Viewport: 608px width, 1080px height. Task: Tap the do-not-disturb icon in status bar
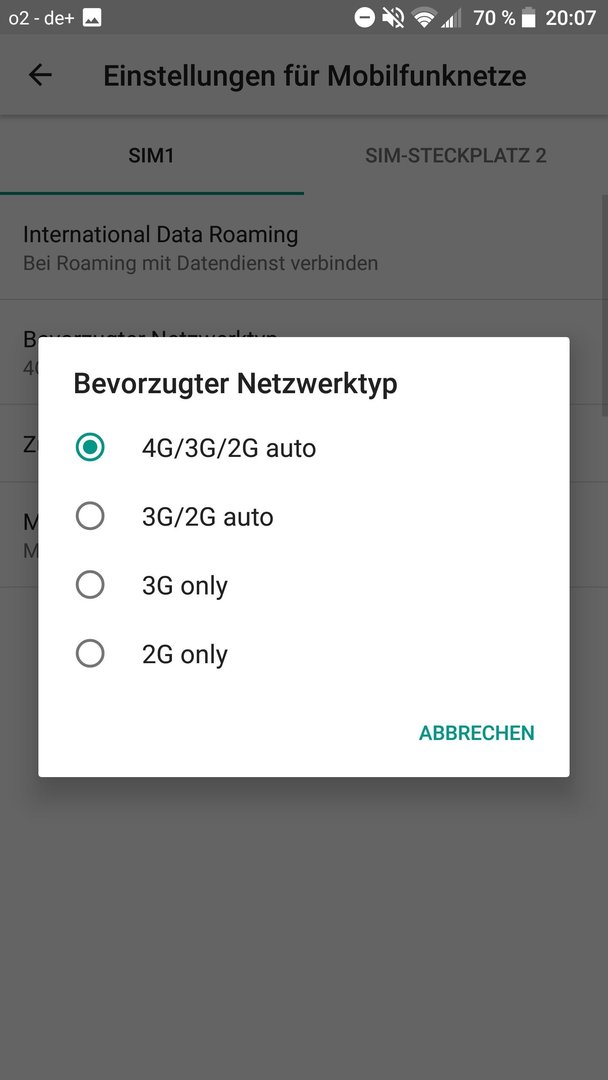[364, 18]
